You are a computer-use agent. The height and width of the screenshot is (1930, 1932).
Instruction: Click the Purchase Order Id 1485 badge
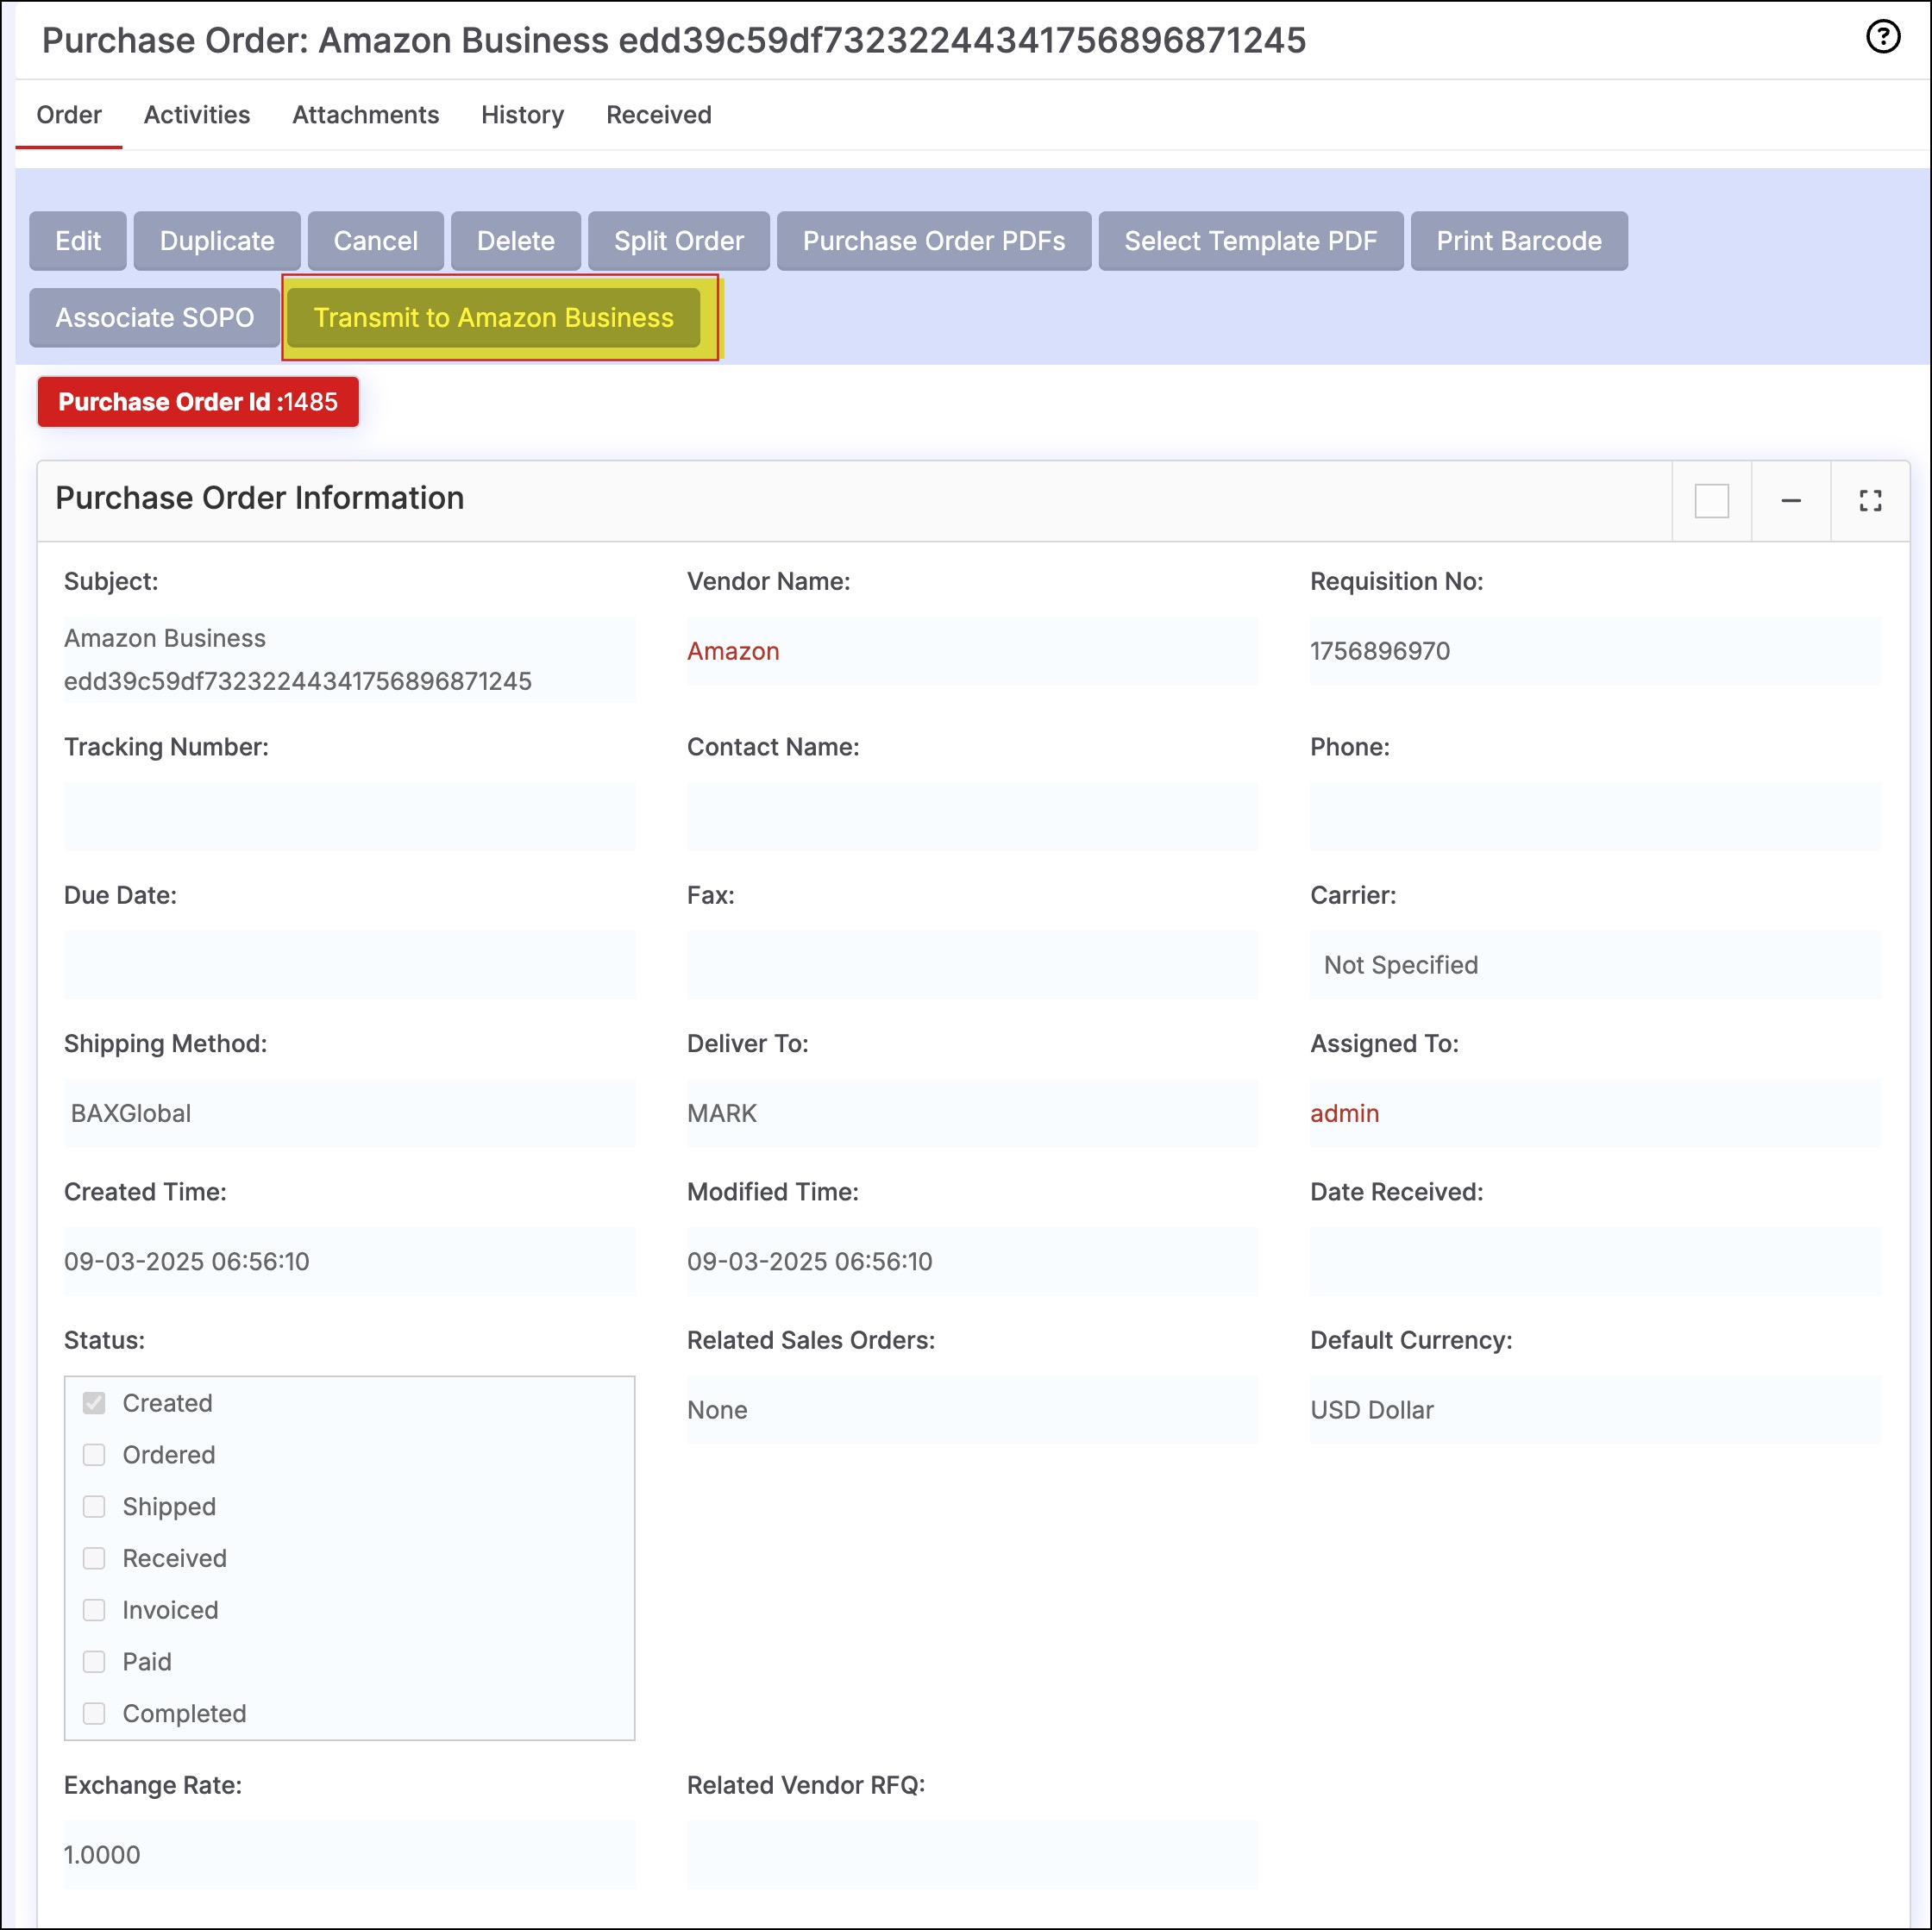(x=198, y=402)
